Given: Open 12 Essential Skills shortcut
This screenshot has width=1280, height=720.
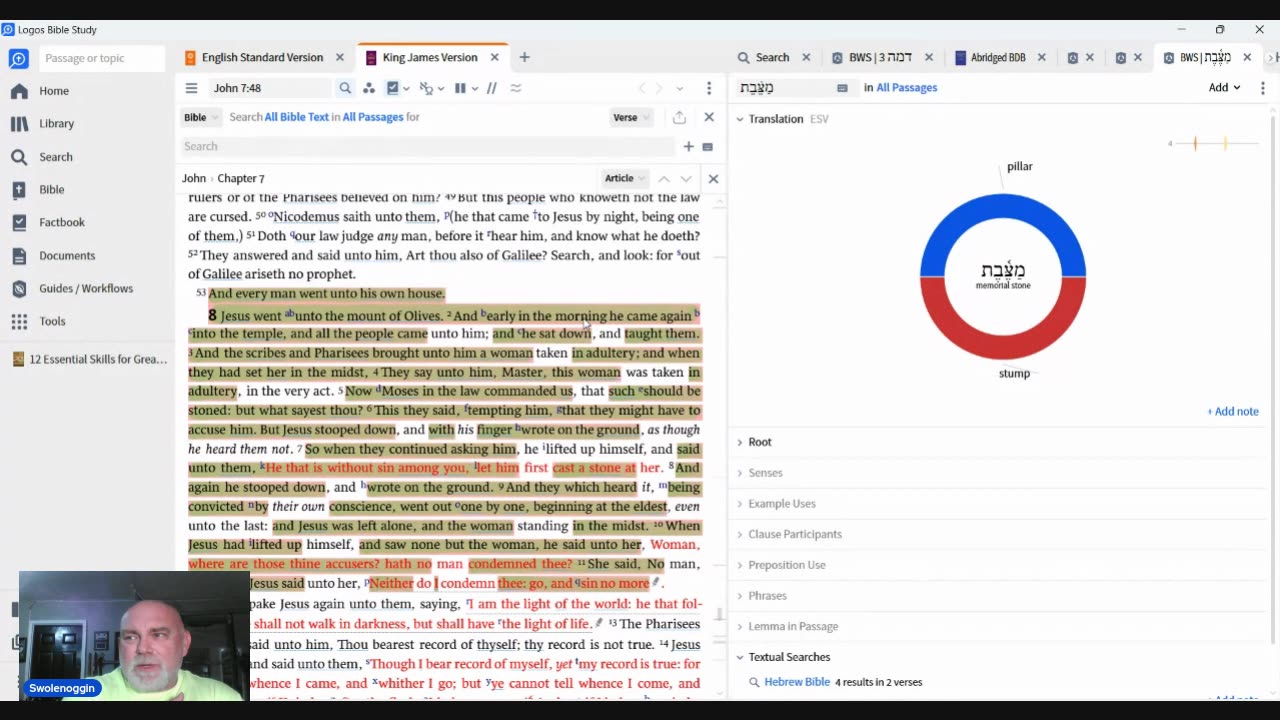Looking at the screenshot, I should click(x=90, y=359).
